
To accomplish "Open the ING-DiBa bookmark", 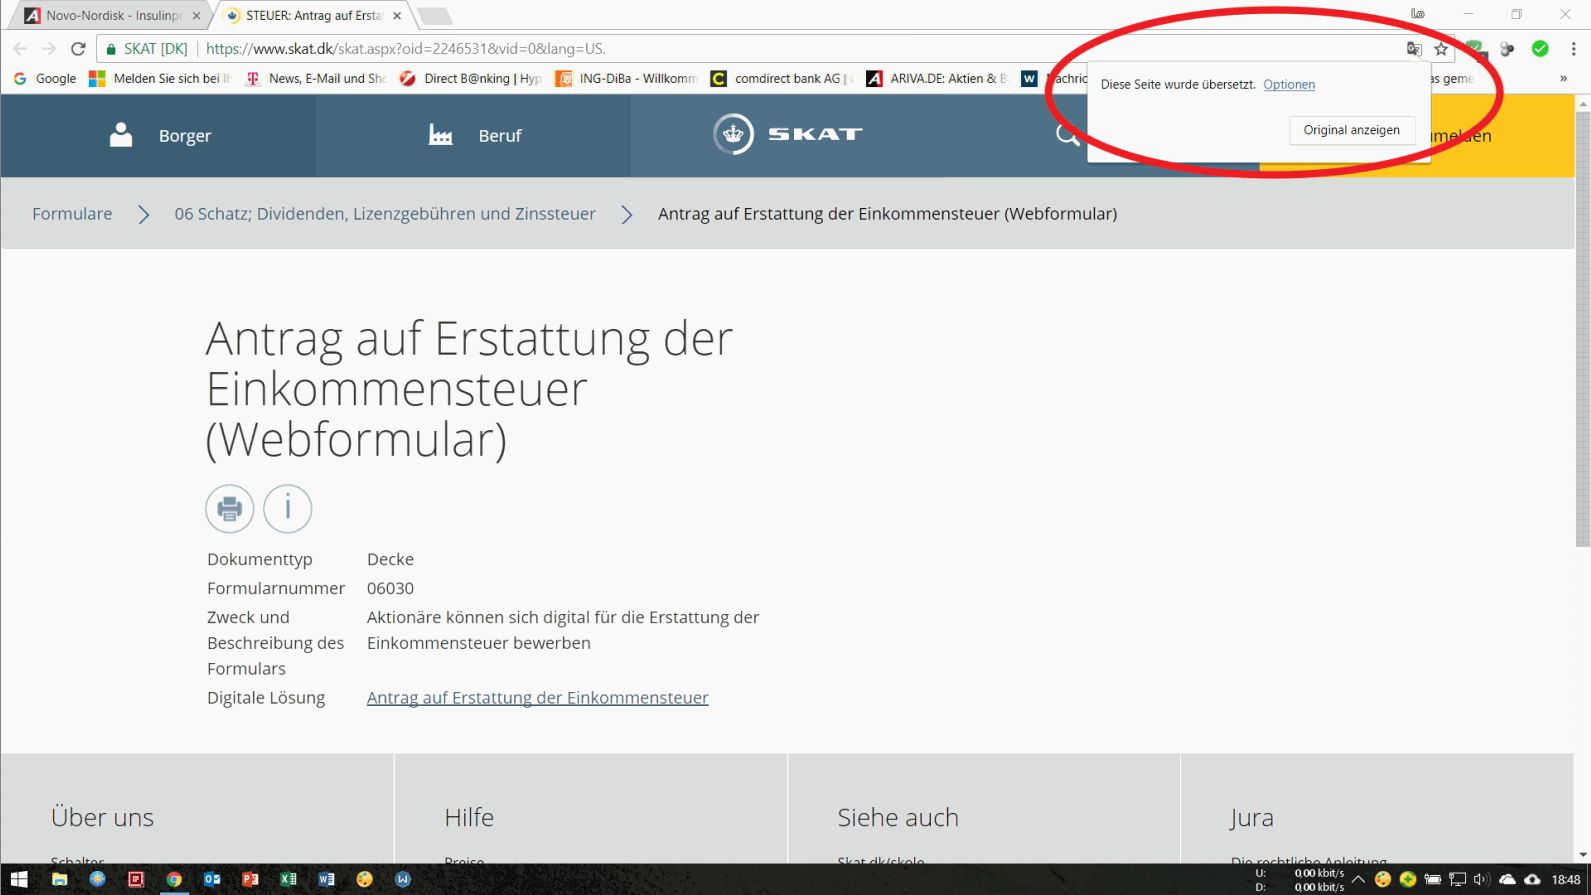I will (626, 78).
